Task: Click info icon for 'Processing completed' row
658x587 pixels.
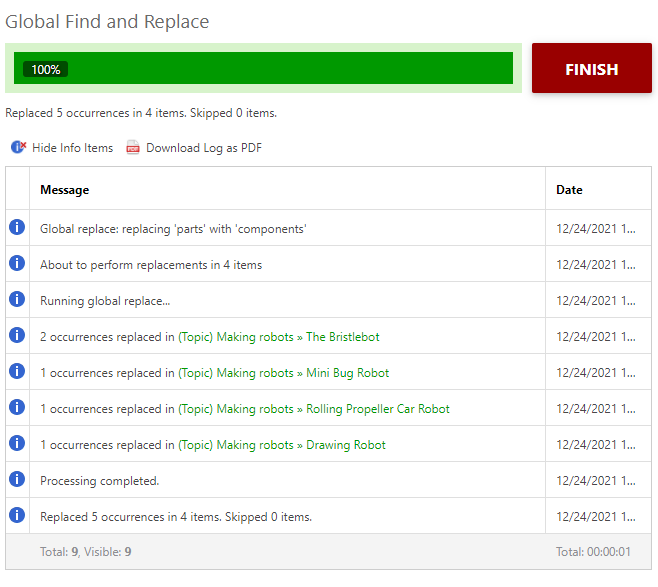Action: [17, 479]
